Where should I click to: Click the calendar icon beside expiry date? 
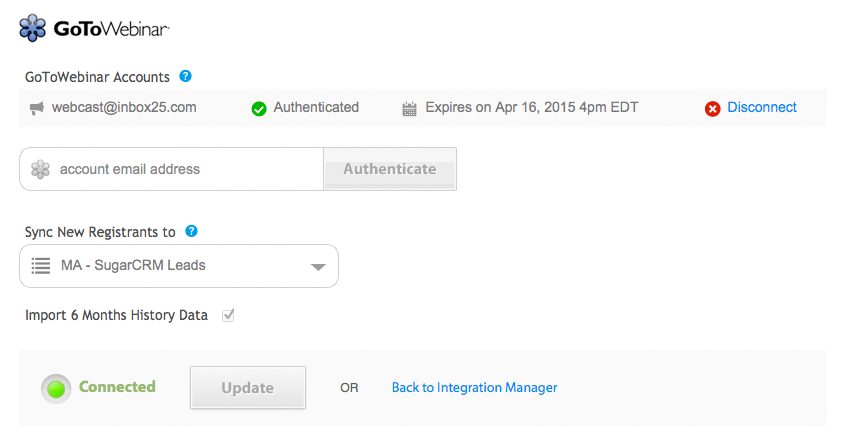(410, 109)
